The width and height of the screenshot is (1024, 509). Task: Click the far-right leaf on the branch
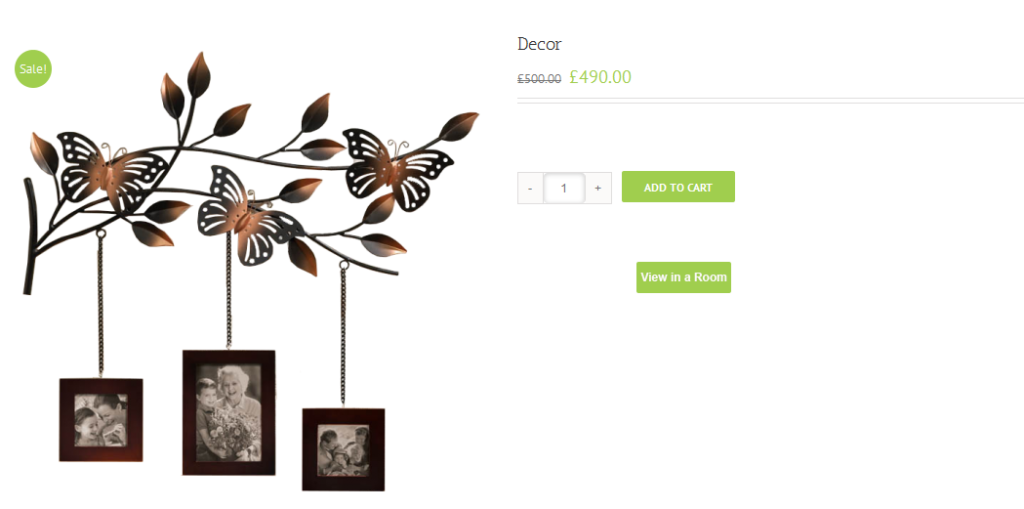click(458, 126)
